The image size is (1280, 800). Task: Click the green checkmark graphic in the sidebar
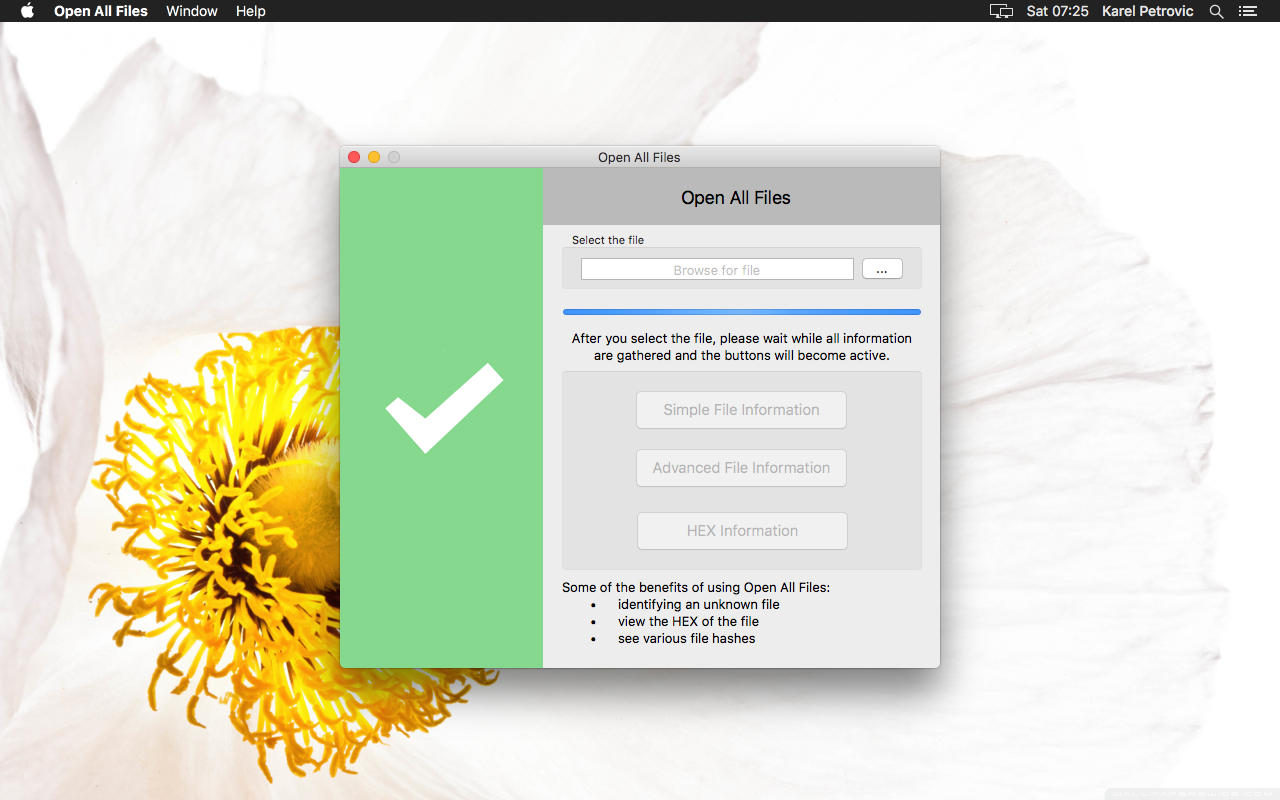pos(442,410)
